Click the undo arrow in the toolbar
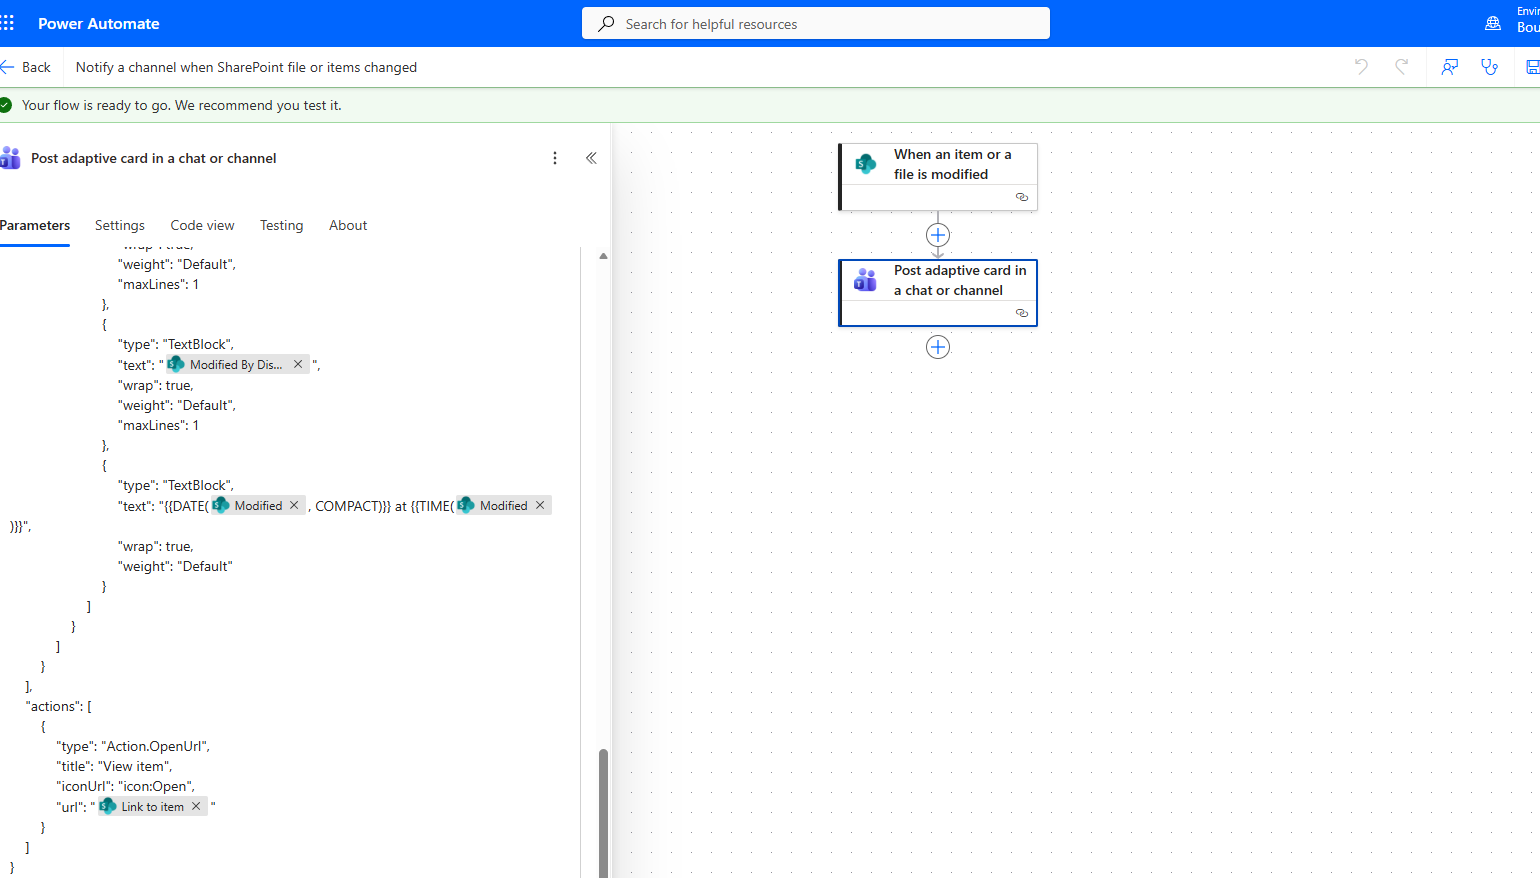Screen dimensions: 1540x878 click(x=1361, y=67)
